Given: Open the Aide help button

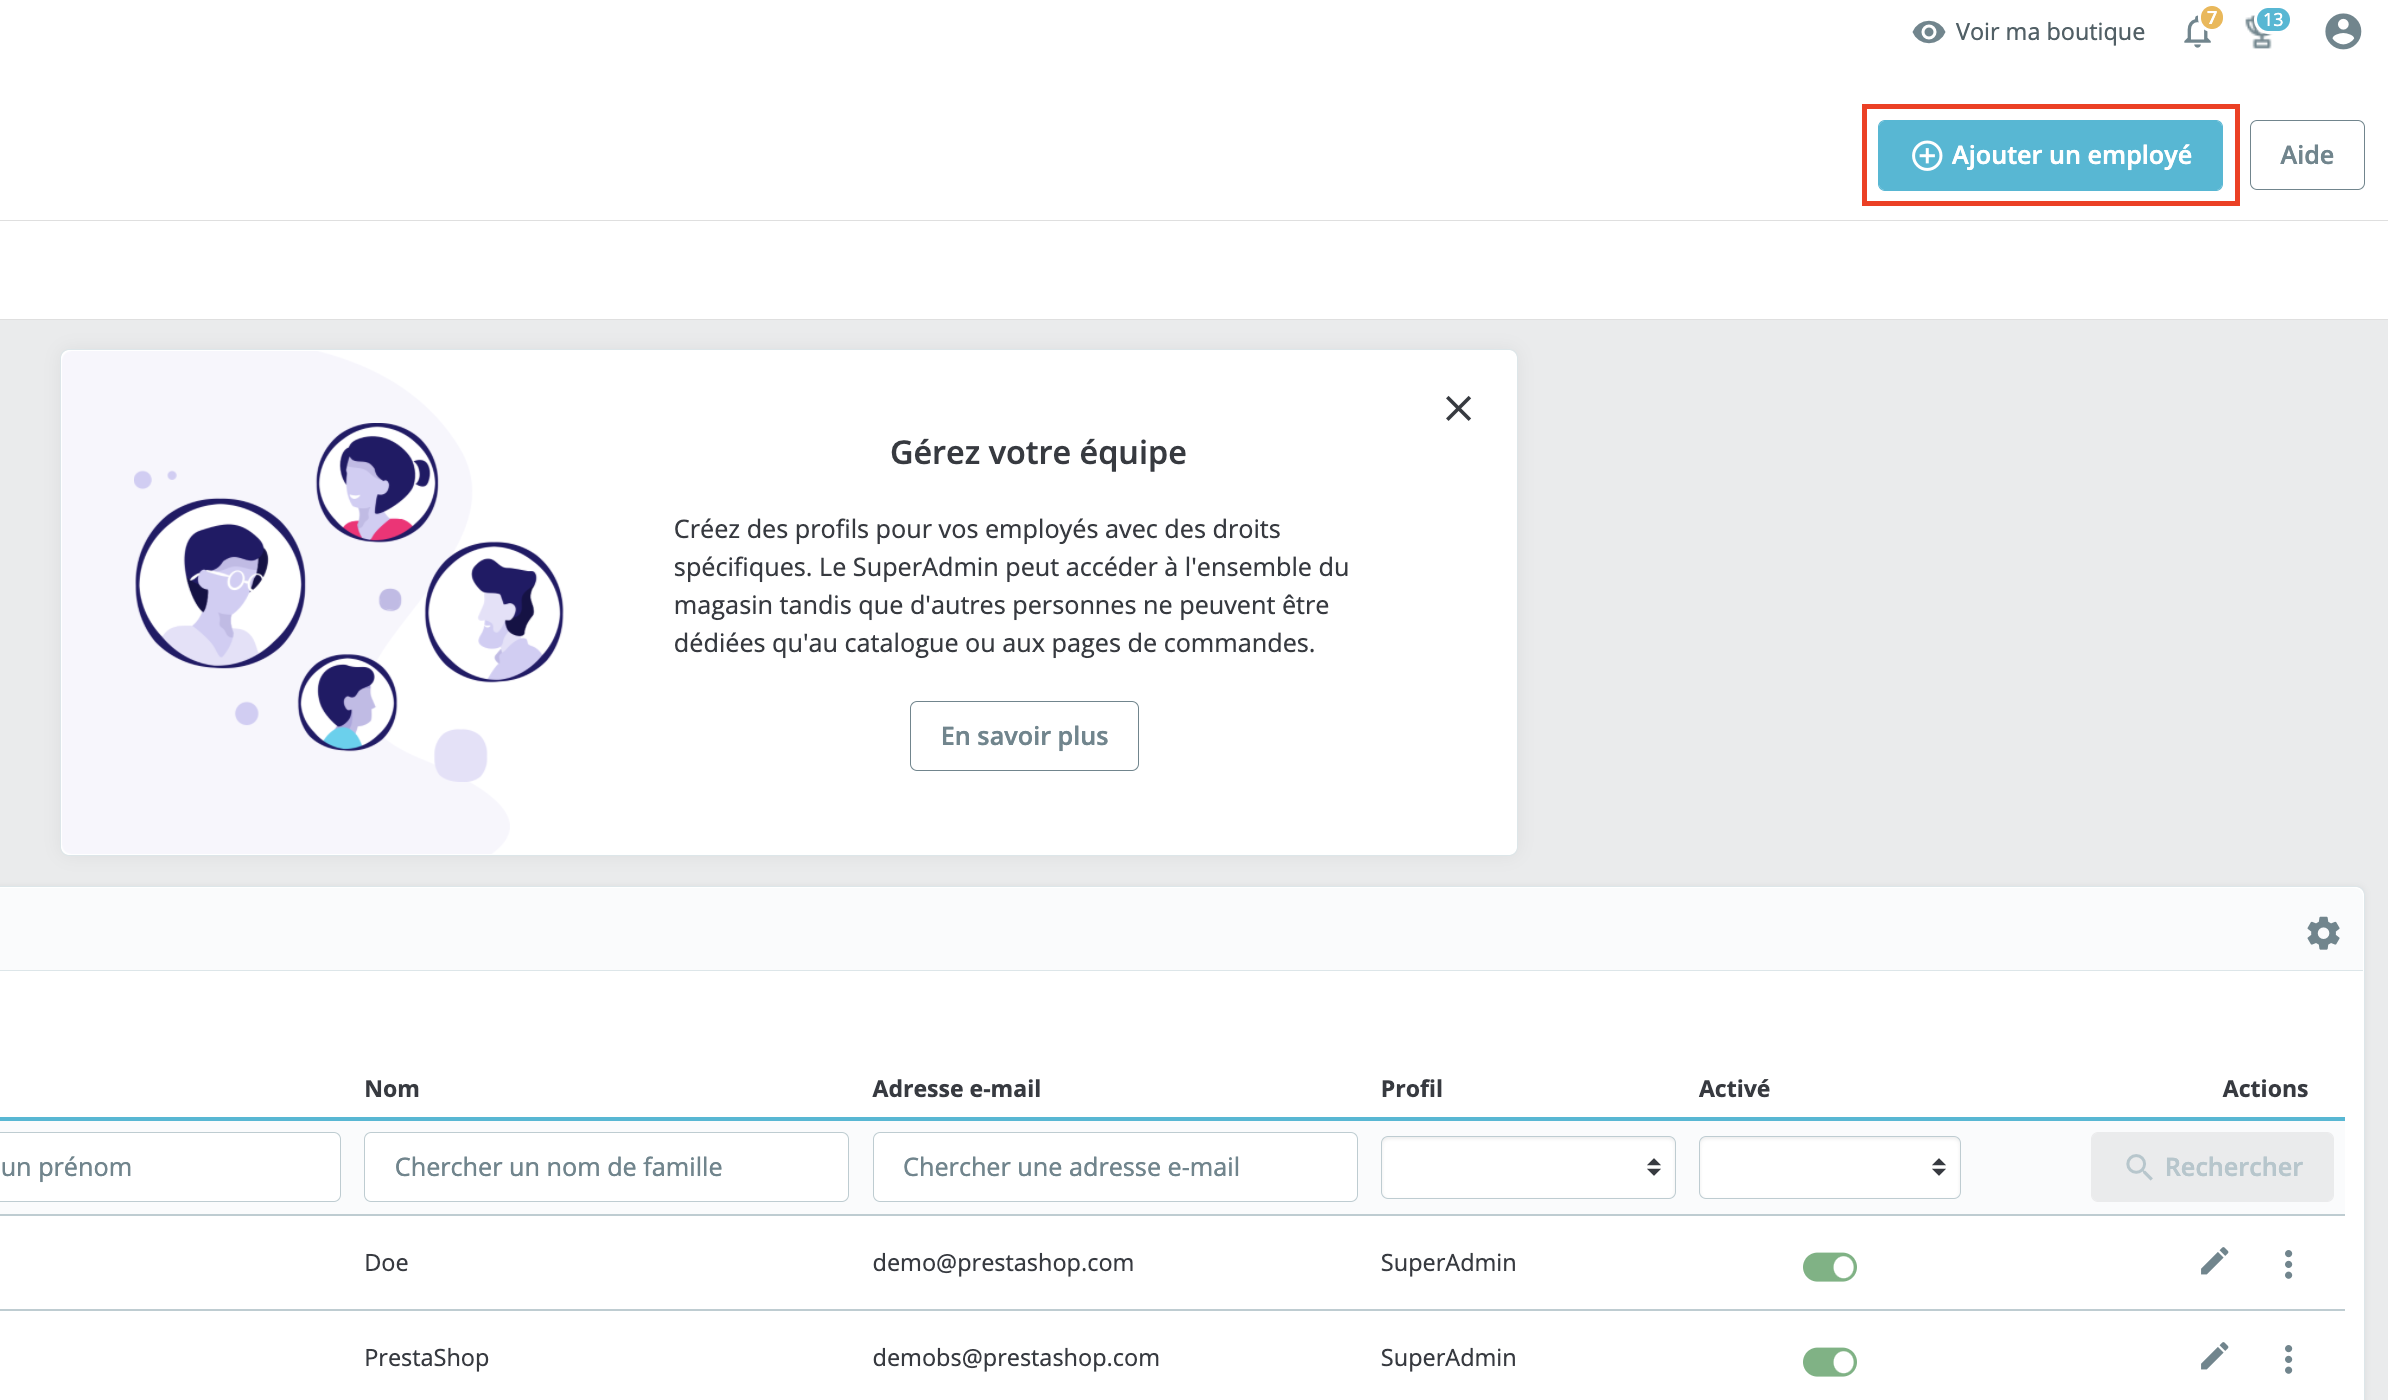Looking at the screenshot, I should coord(2307,155).
